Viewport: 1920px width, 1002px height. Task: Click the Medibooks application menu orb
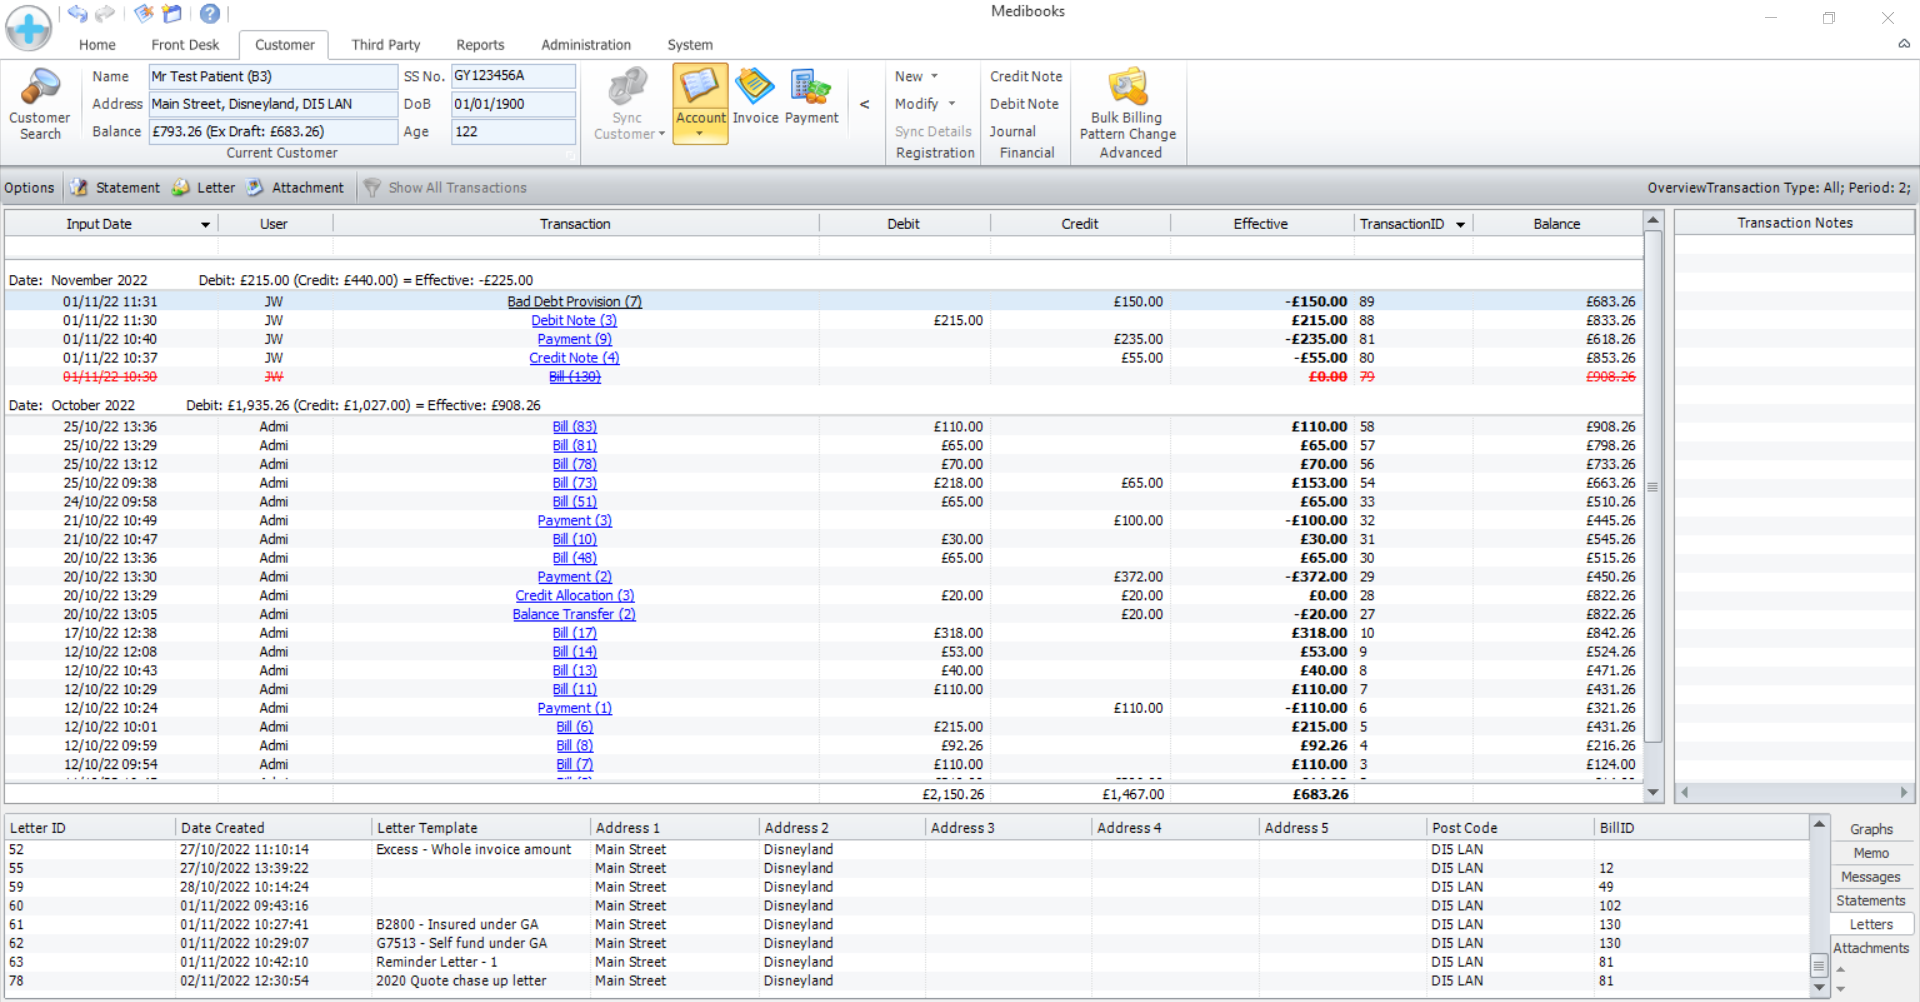point(29,28)
